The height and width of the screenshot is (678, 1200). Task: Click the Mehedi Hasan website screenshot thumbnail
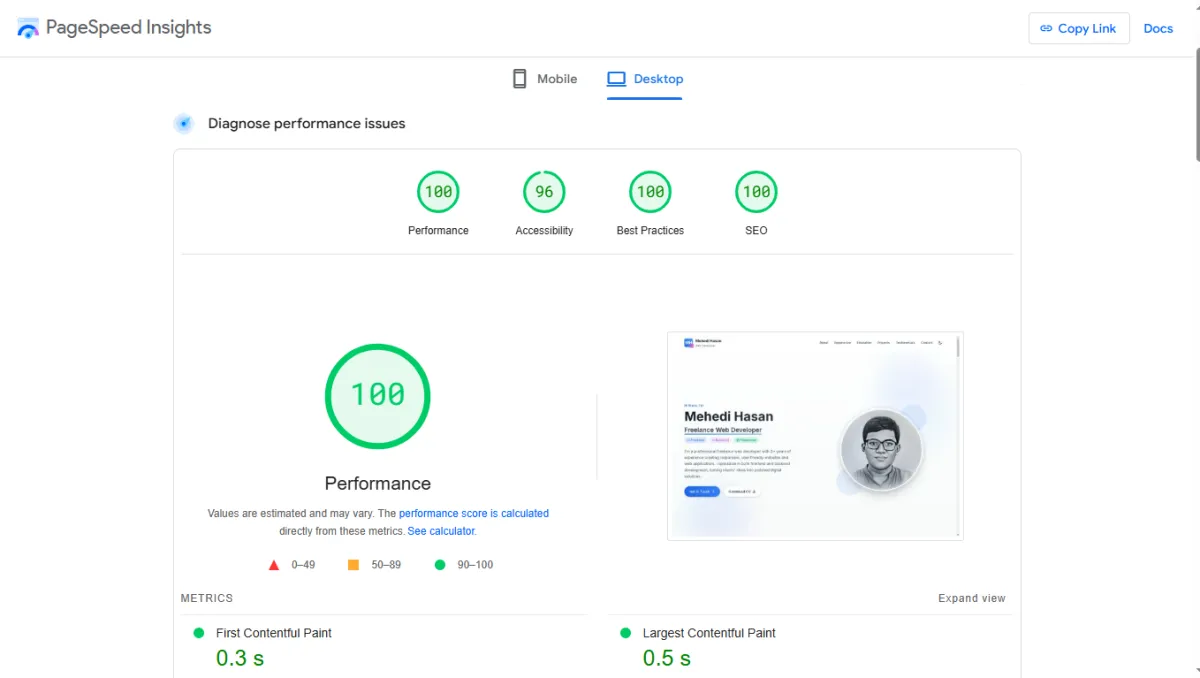coord(815,436)
